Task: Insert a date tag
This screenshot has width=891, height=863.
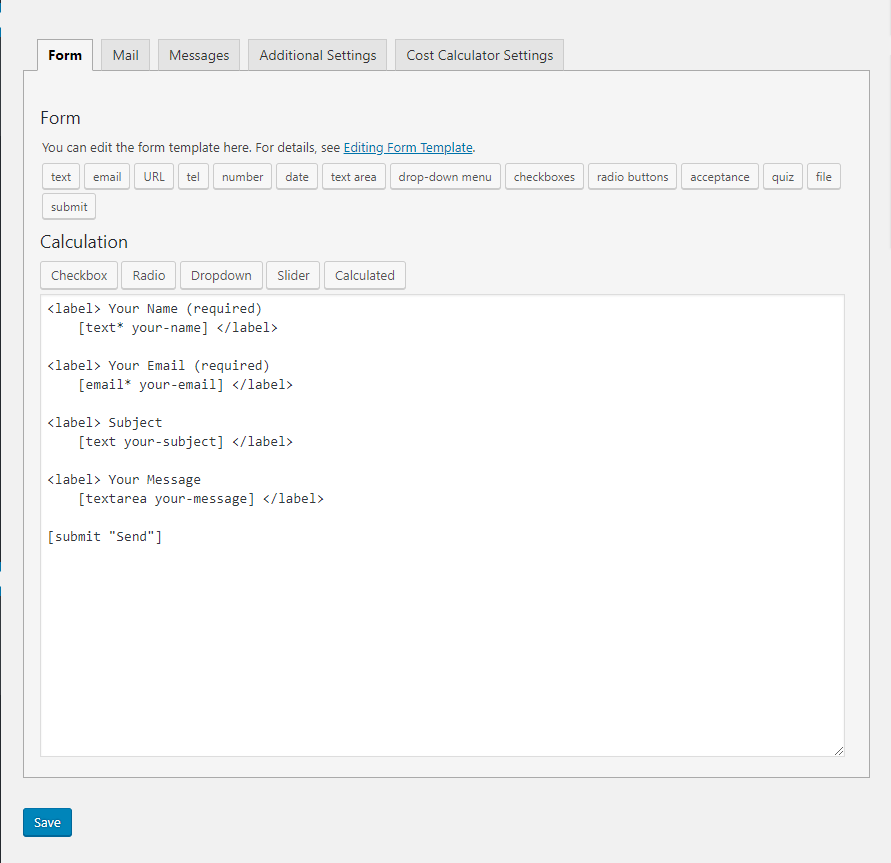Action: [297, 177]
